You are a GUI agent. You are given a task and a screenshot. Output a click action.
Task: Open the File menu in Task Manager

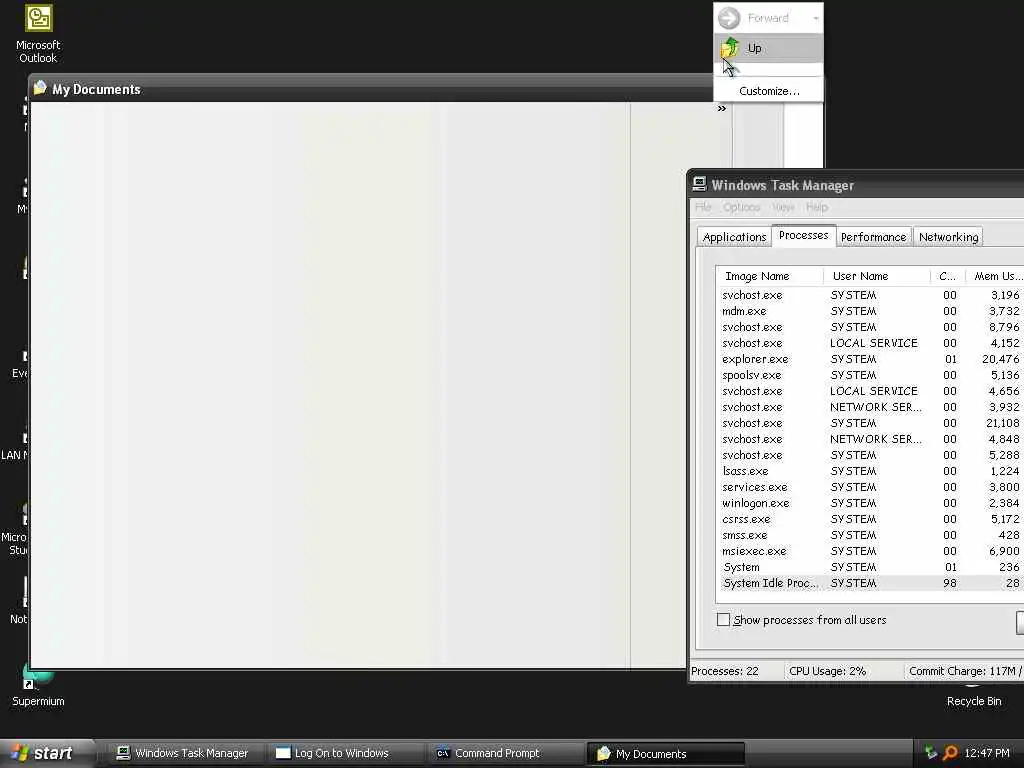point(703,207)
